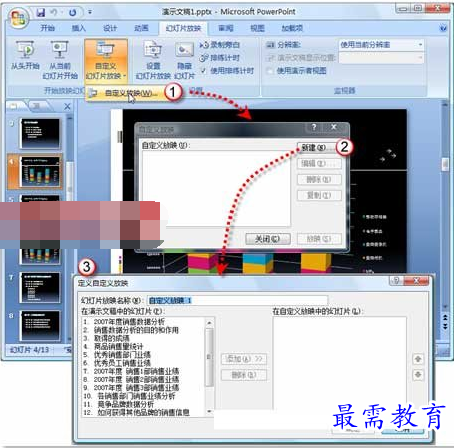
Task: Select list item 商品销售量统计
Action: (118, 347)
